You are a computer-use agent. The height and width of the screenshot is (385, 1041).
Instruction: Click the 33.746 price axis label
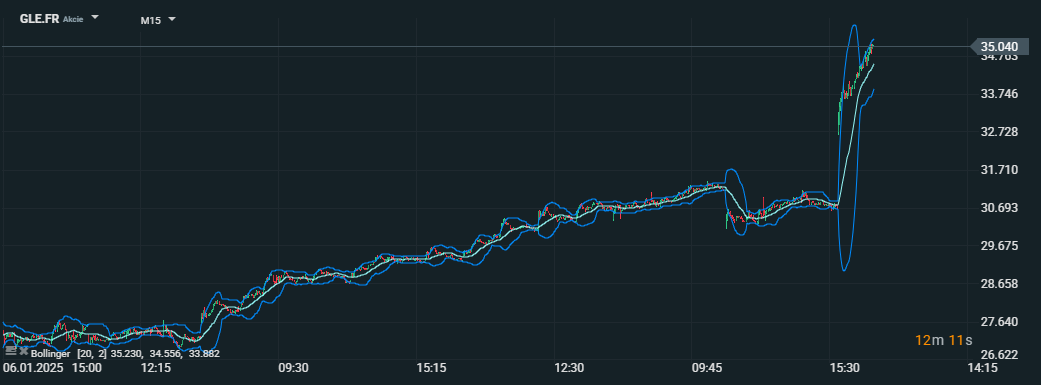point(999,94)
